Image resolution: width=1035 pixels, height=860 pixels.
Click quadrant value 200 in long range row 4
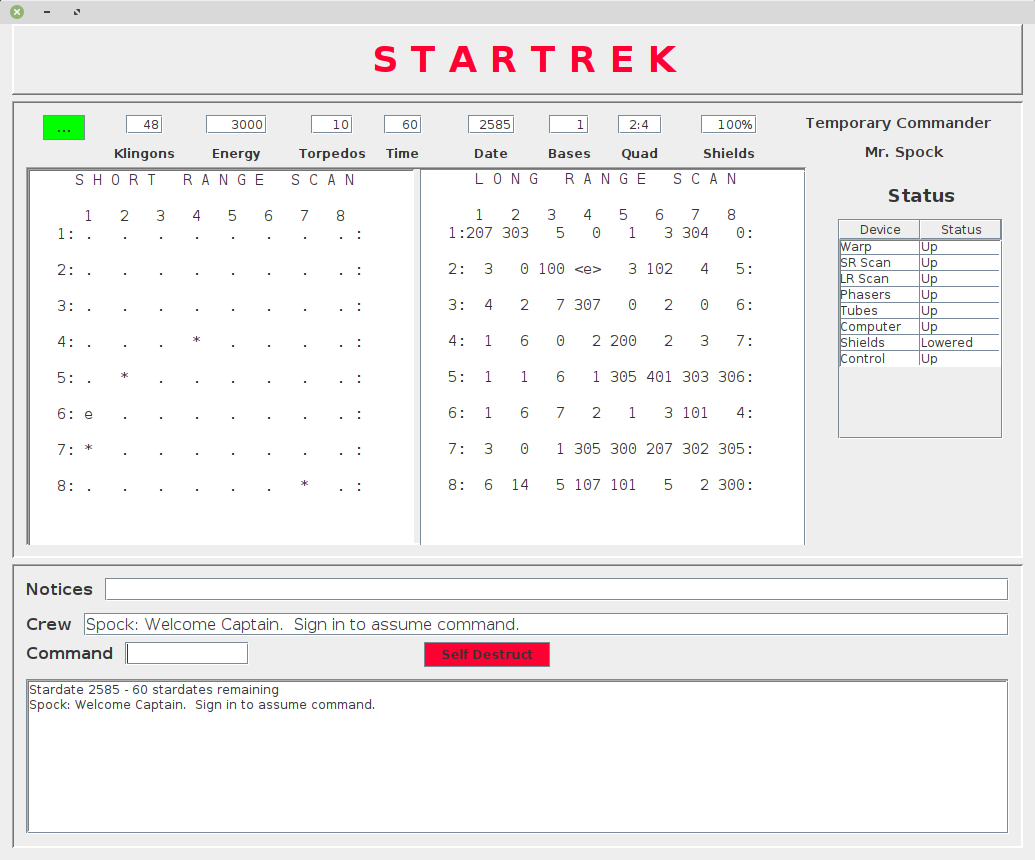tap(623, 341)
